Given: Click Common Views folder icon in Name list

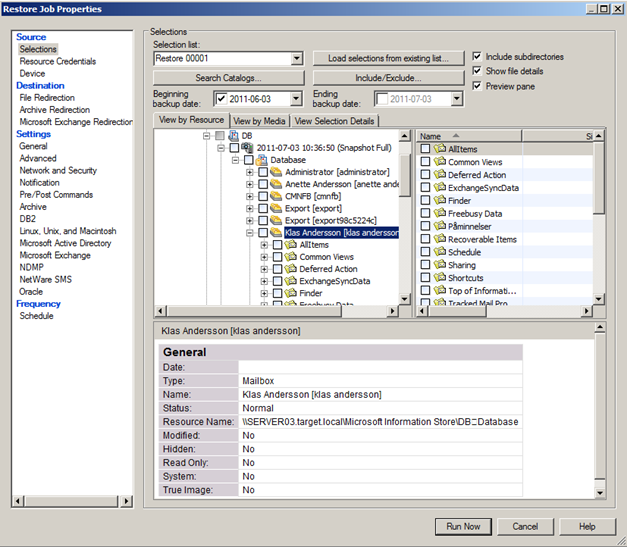Looking at the screenshot, I should [440, 162].
